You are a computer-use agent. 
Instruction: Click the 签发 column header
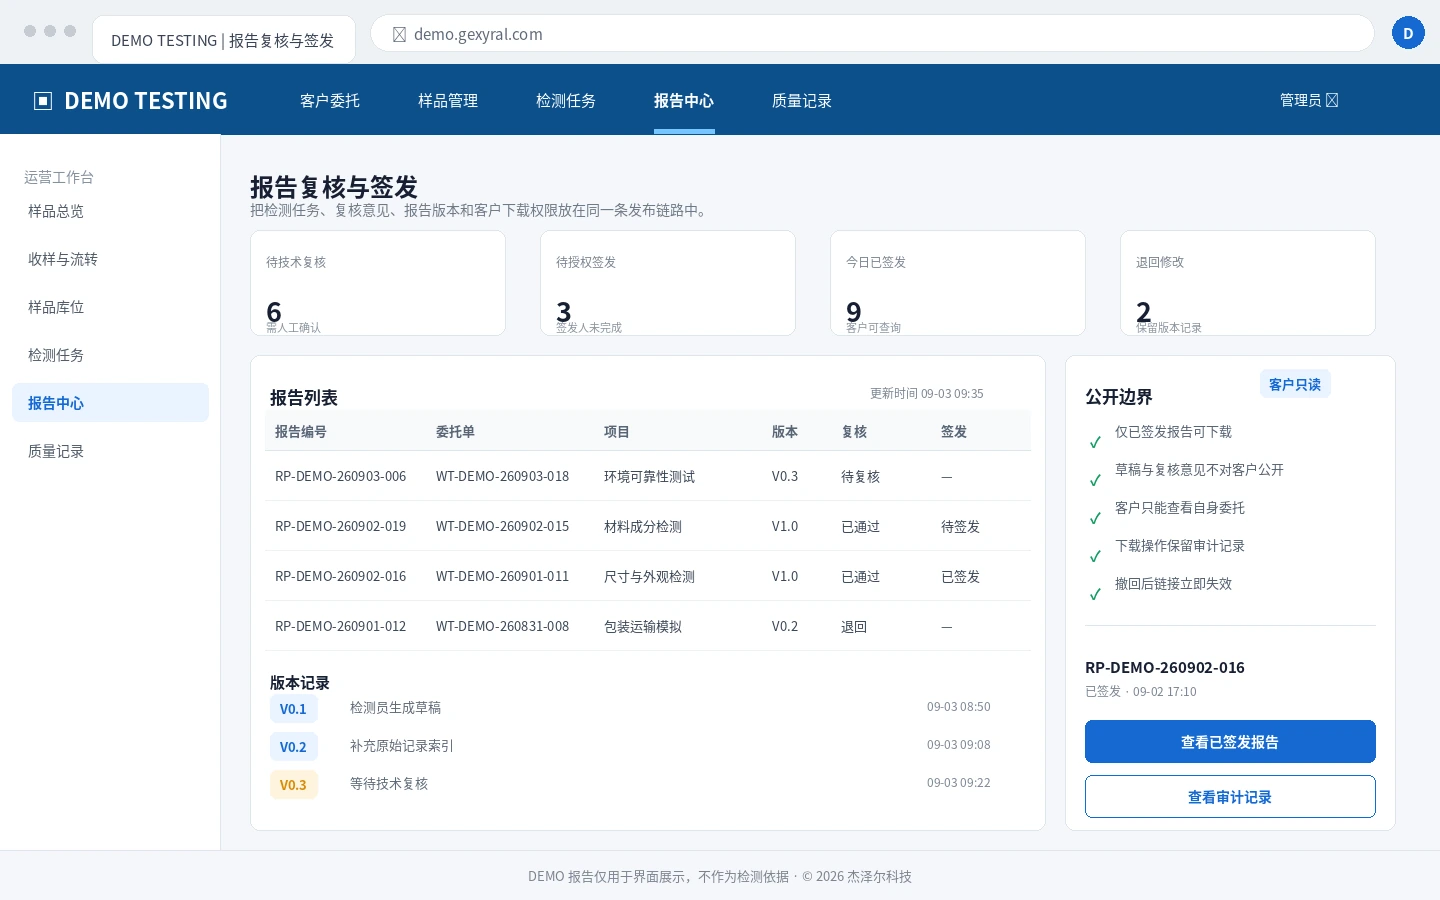click(954, 432)
